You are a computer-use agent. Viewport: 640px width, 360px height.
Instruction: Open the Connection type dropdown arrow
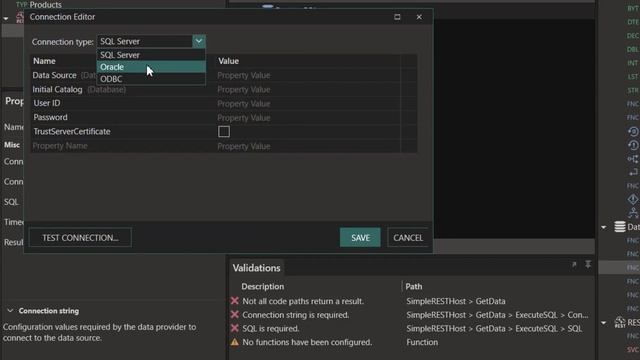click(199, 41)
